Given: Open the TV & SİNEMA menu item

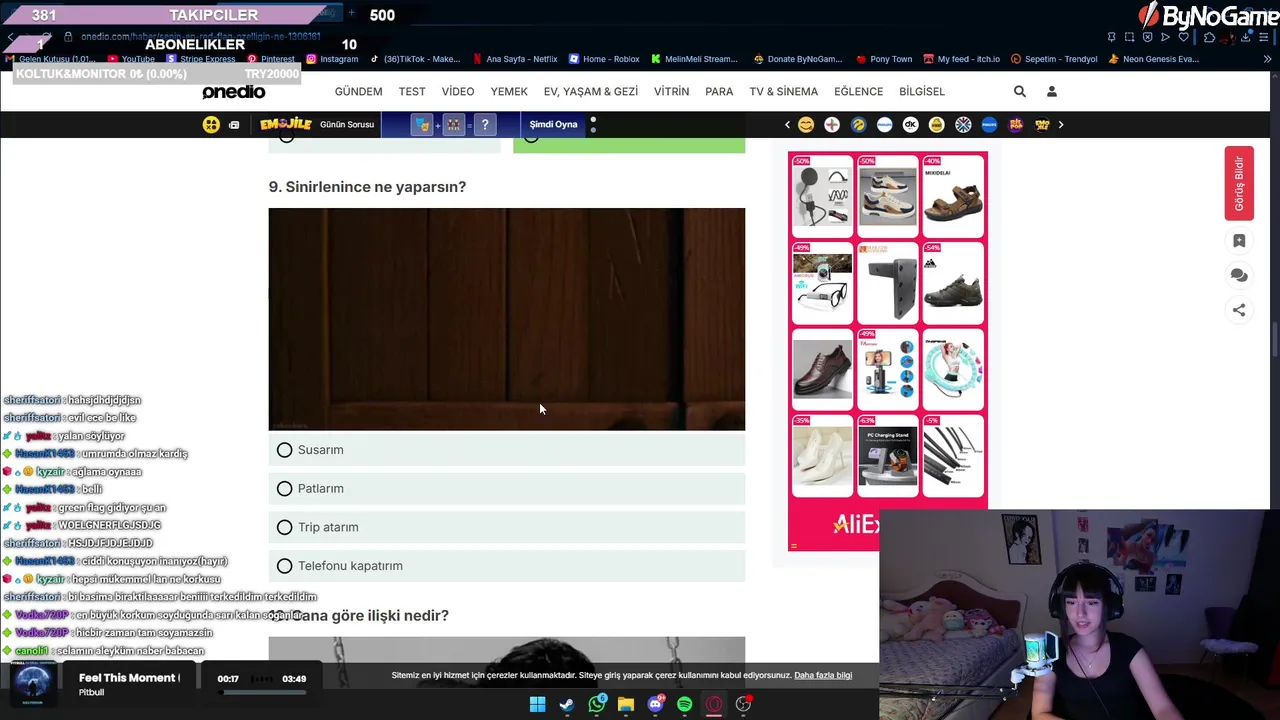Looking at the screenshot, I should click(784, 91).
